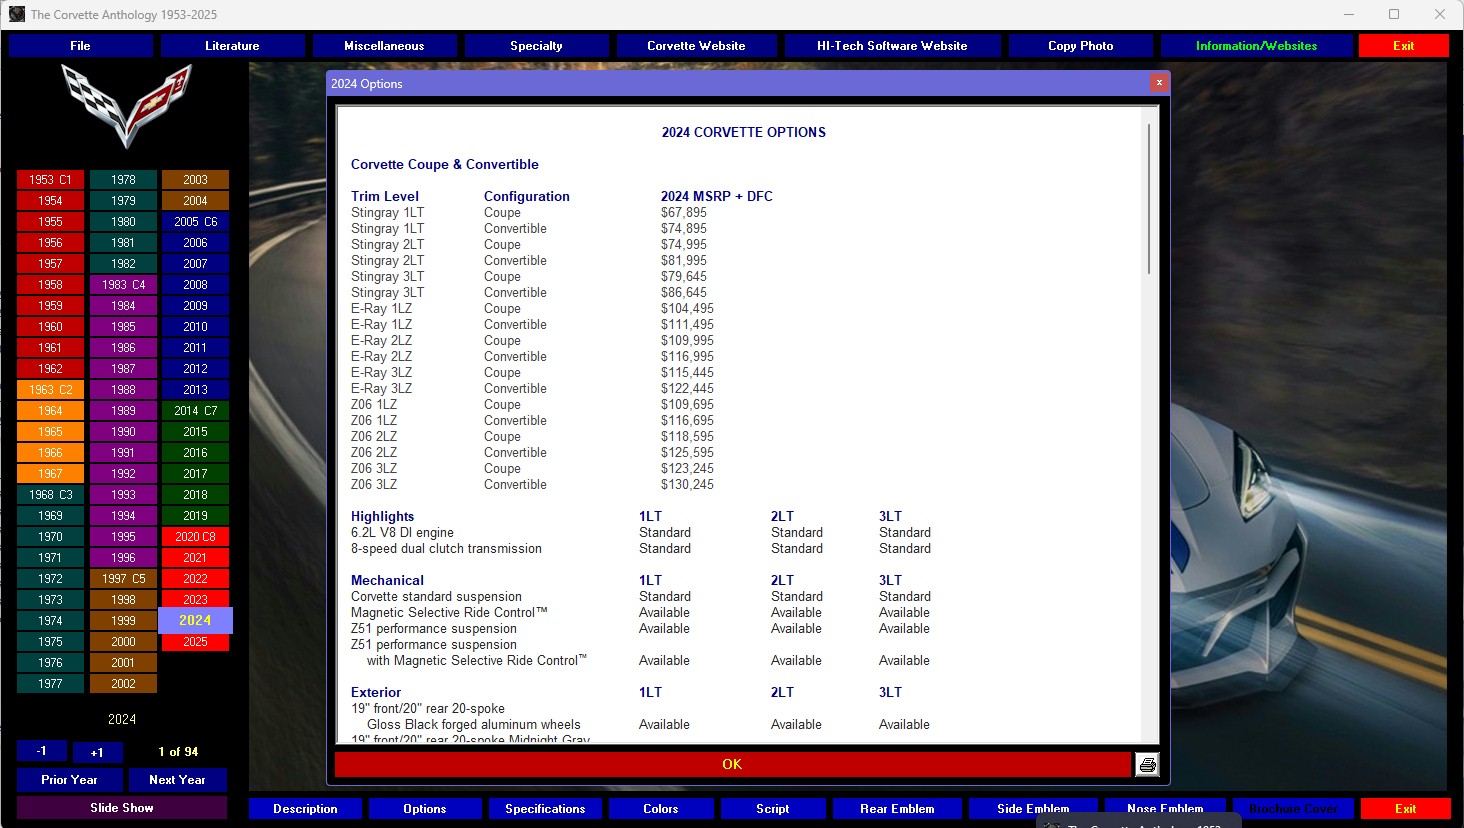
Task: Select model year 2005 C6
Action: (x=195, y=222)
